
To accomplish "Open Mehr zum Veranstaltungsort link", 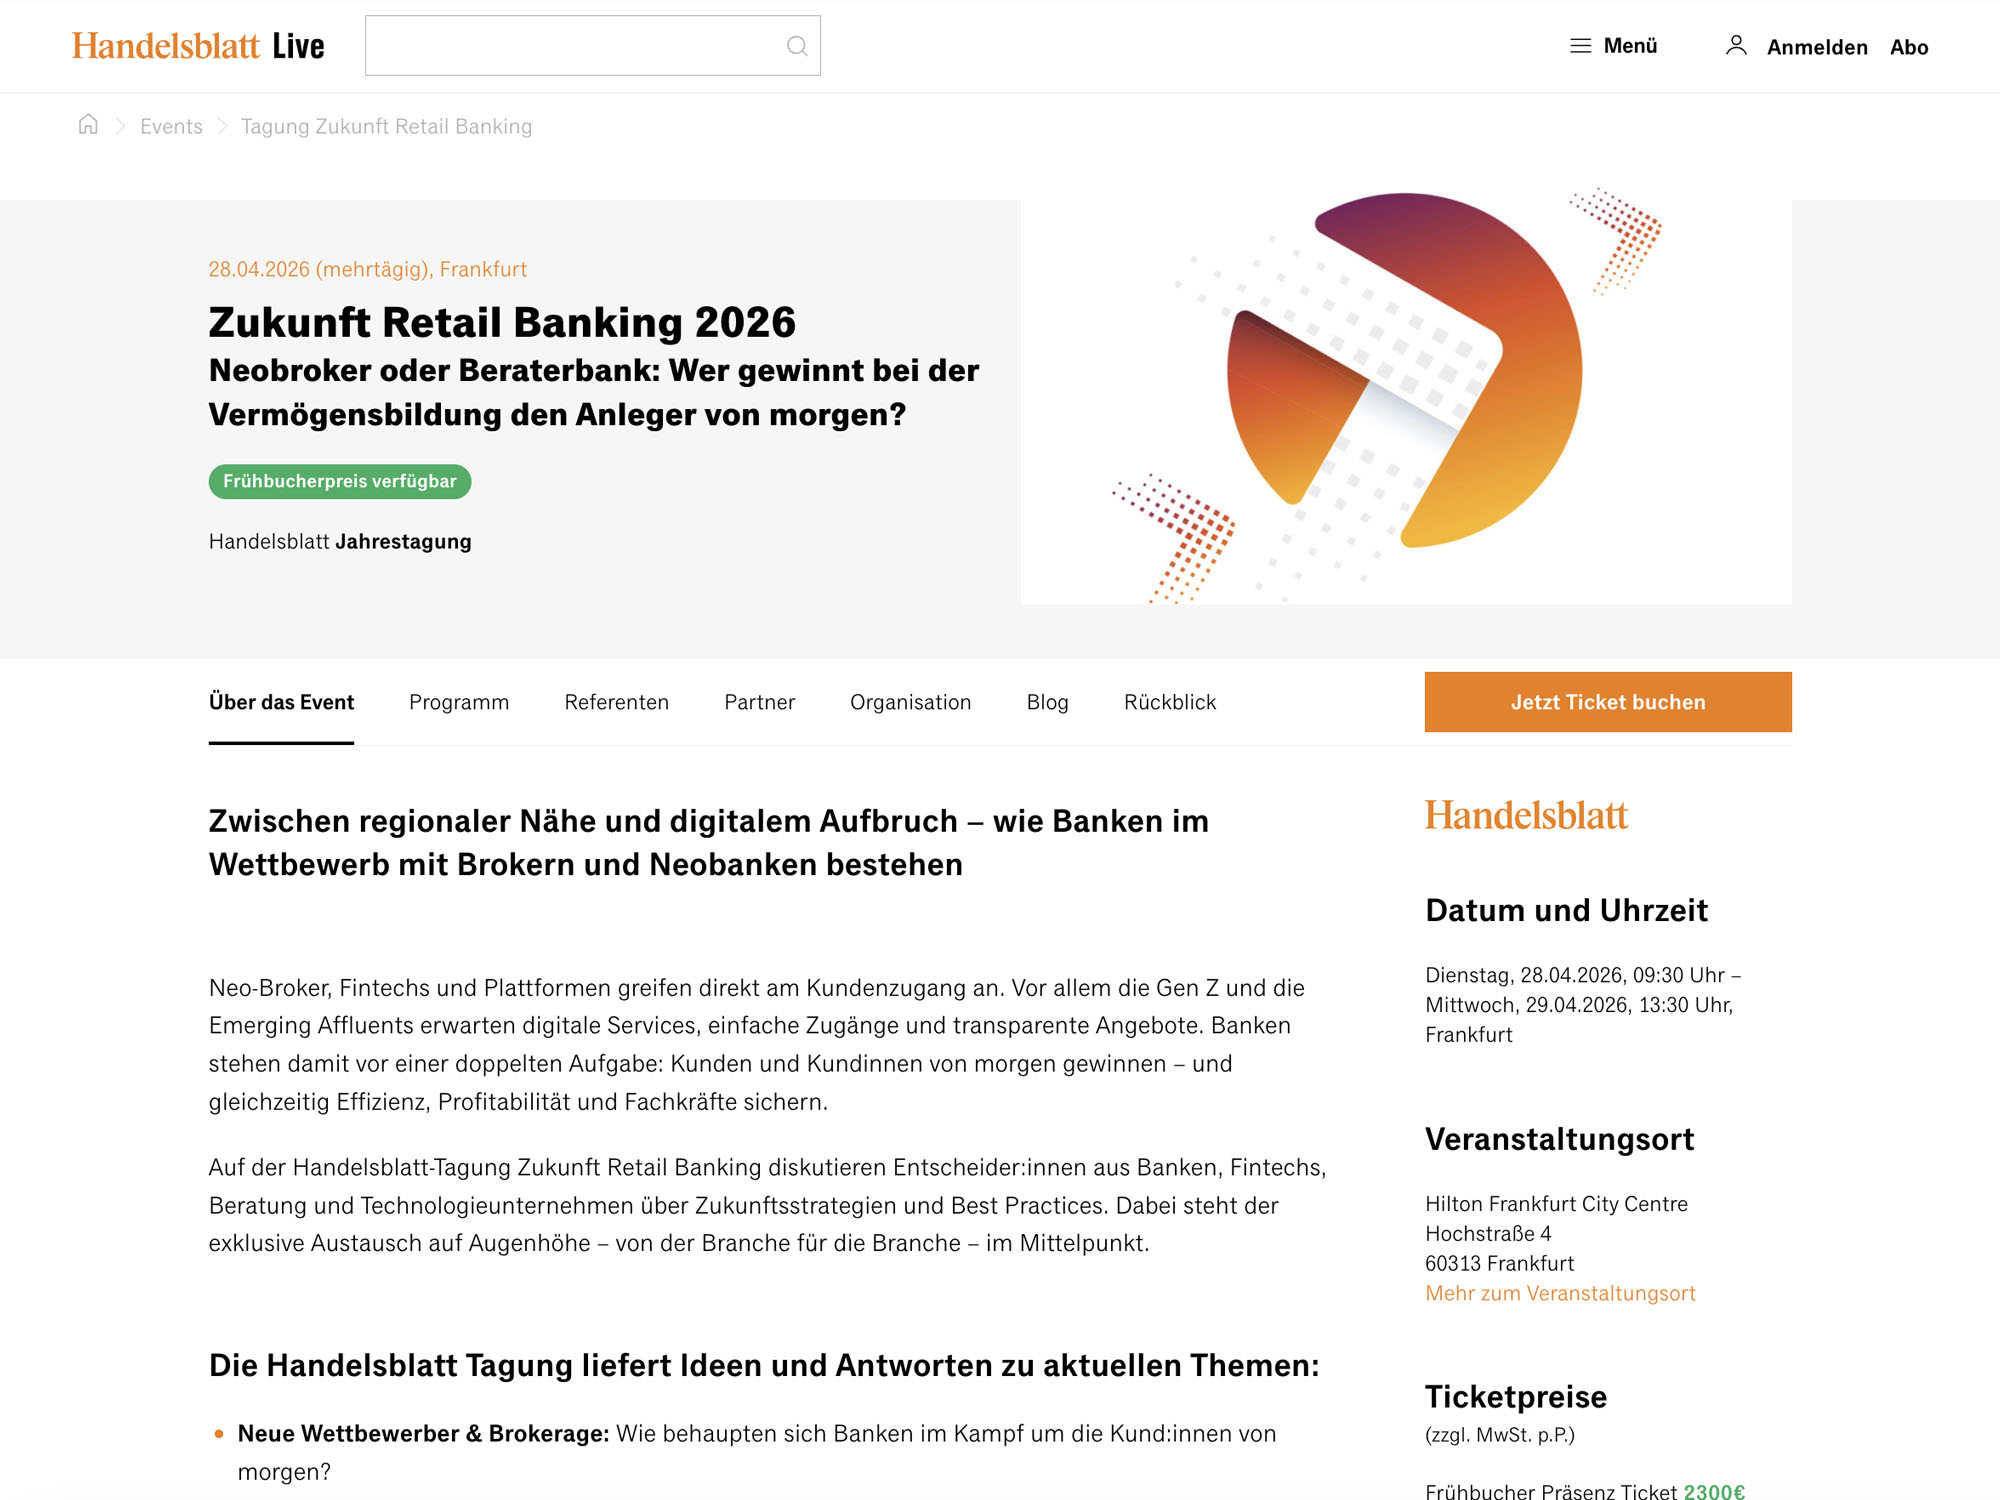I will (1560, 1293).
